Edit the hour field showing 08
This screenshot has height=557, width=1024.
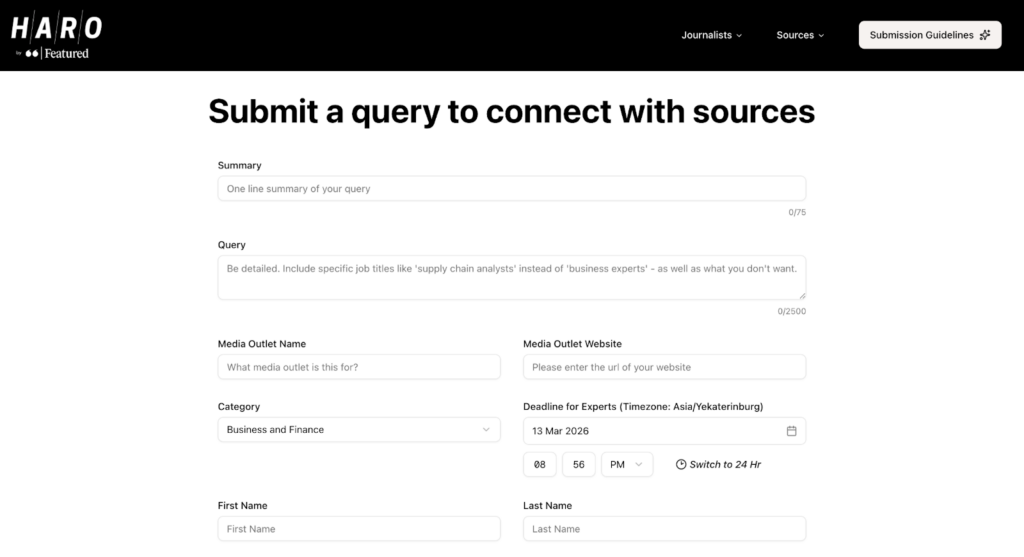pos(539,465)
